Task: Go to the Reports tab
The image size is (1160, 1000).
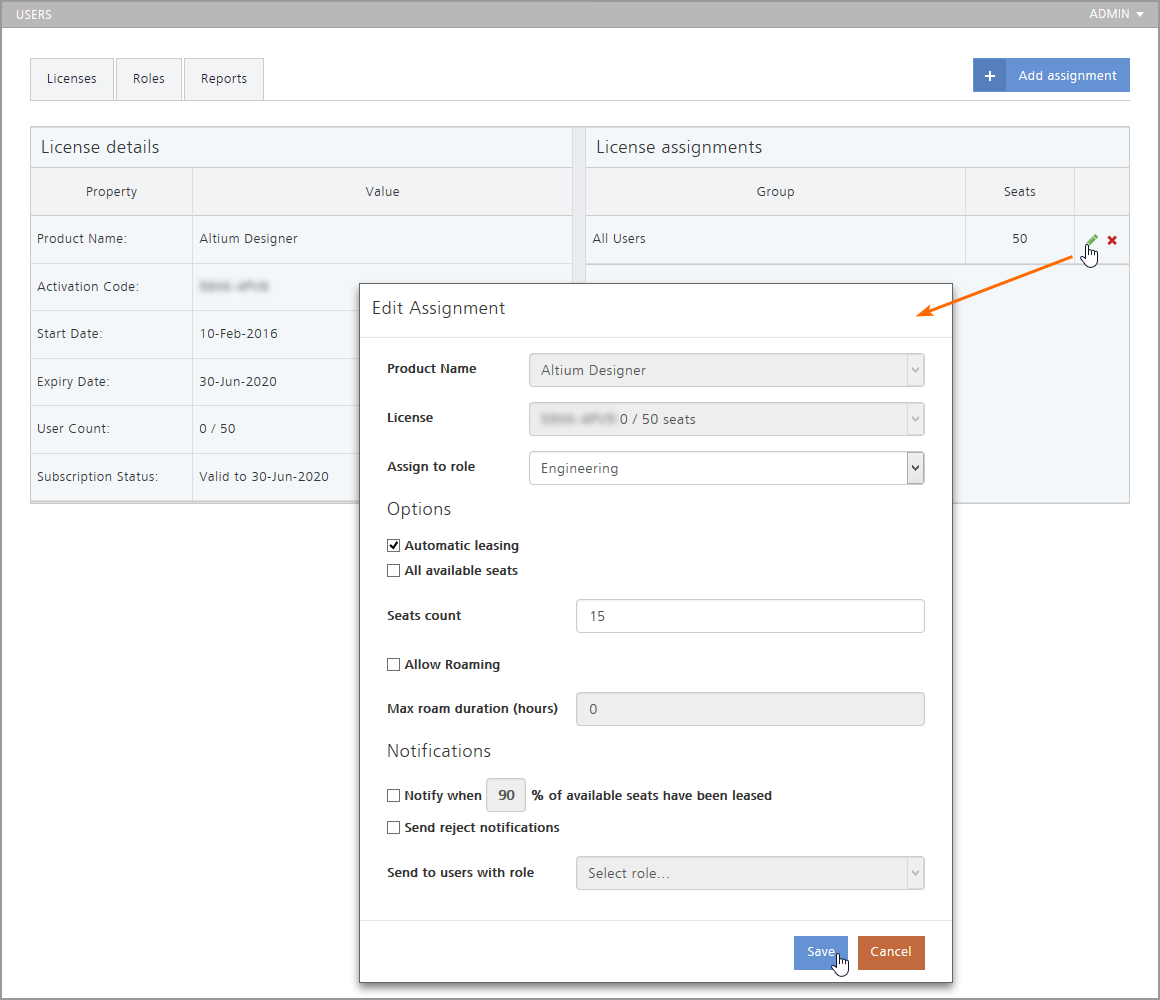Action: (224, 79)
